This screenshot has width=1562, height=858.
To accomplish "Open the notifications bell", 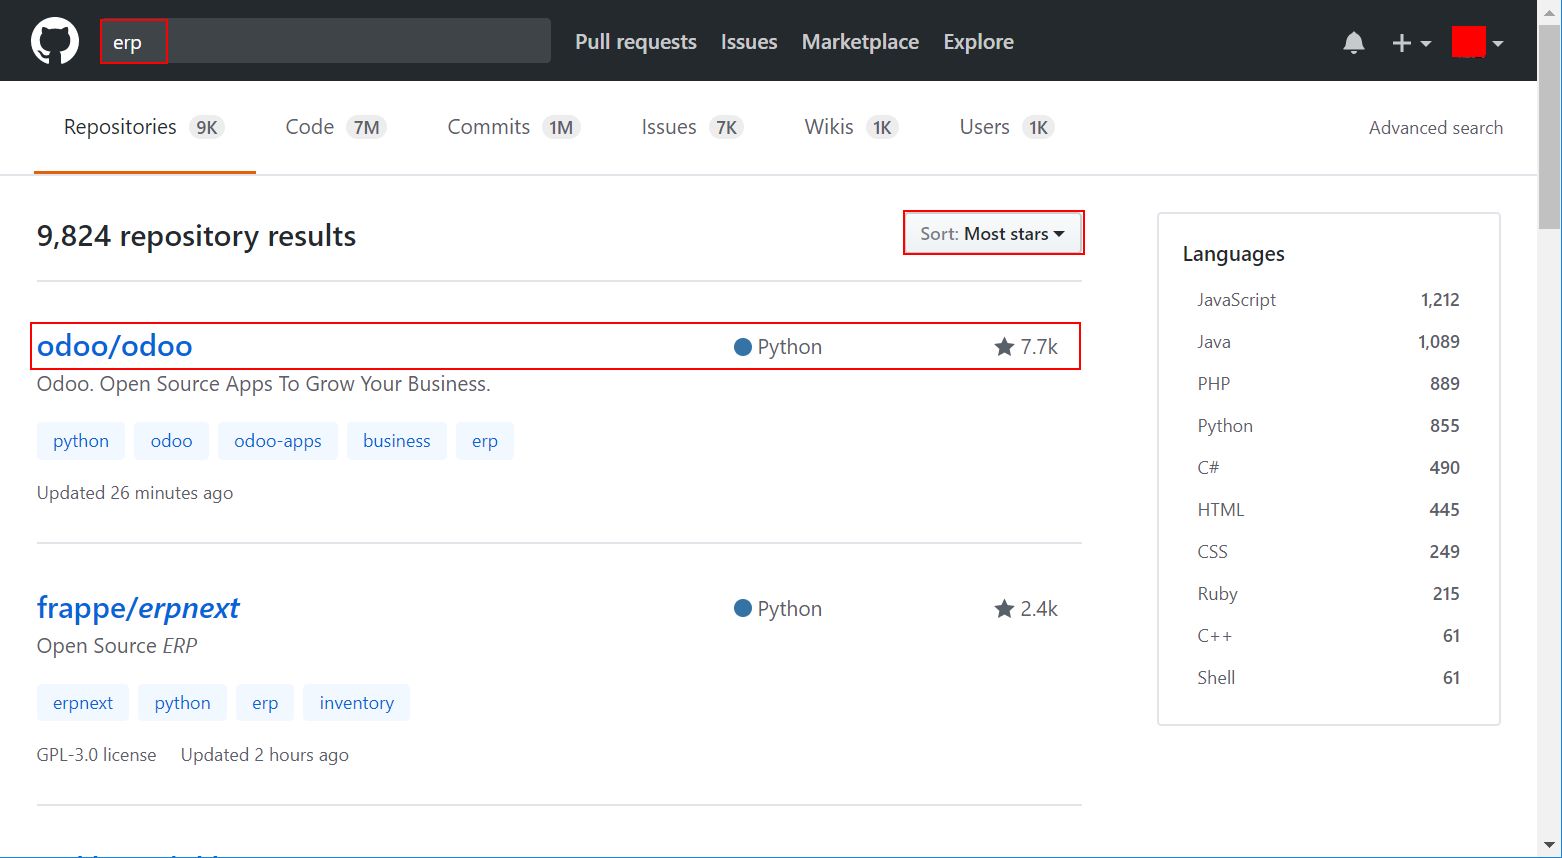I will click(x=1353, y=42).
